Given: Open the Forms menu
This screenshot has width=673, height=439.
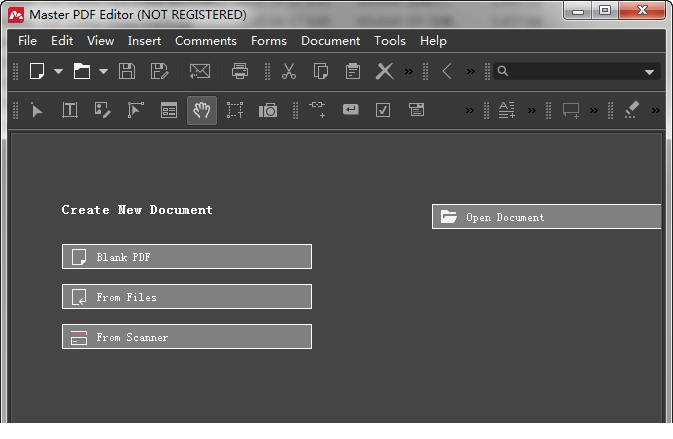Looking at the screenshot, I should (269, 41).
